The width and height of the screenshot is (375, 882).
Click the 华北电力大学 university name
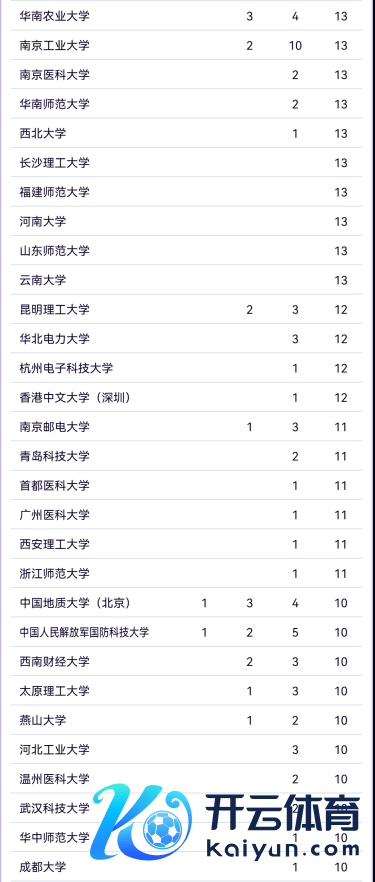pos(55,339)
